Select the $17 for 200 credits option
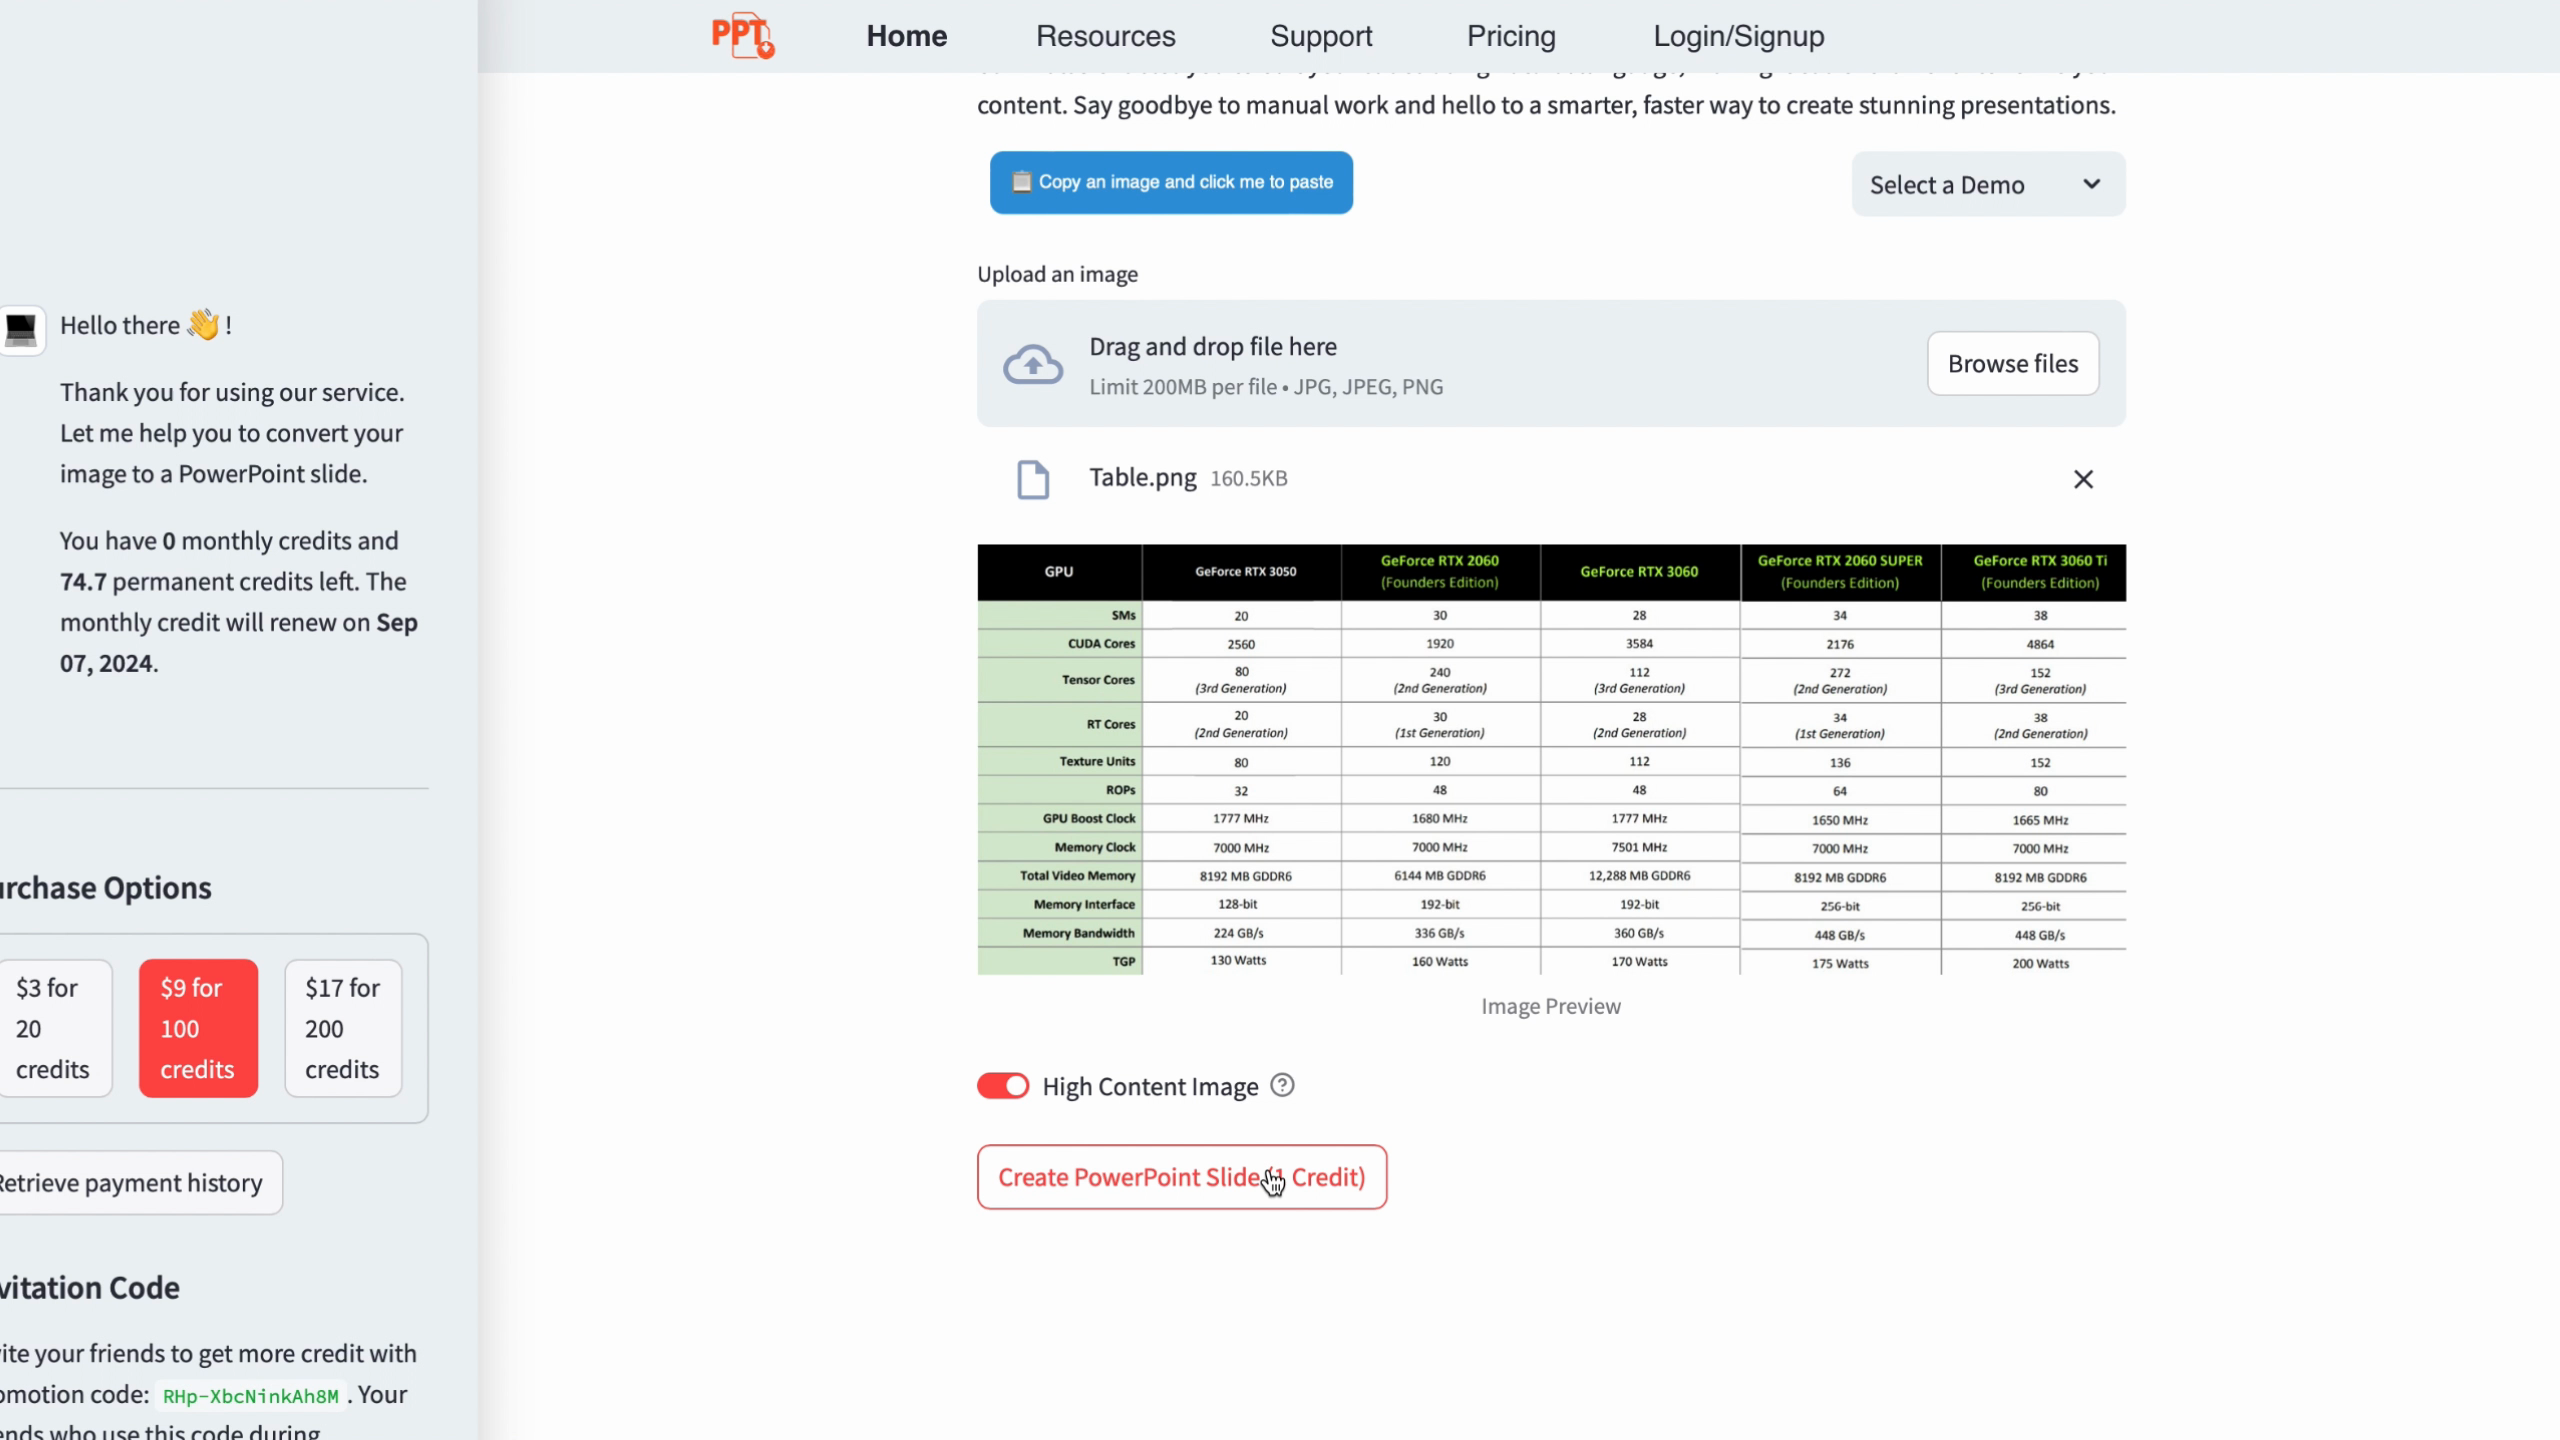 coord(343,1028)
